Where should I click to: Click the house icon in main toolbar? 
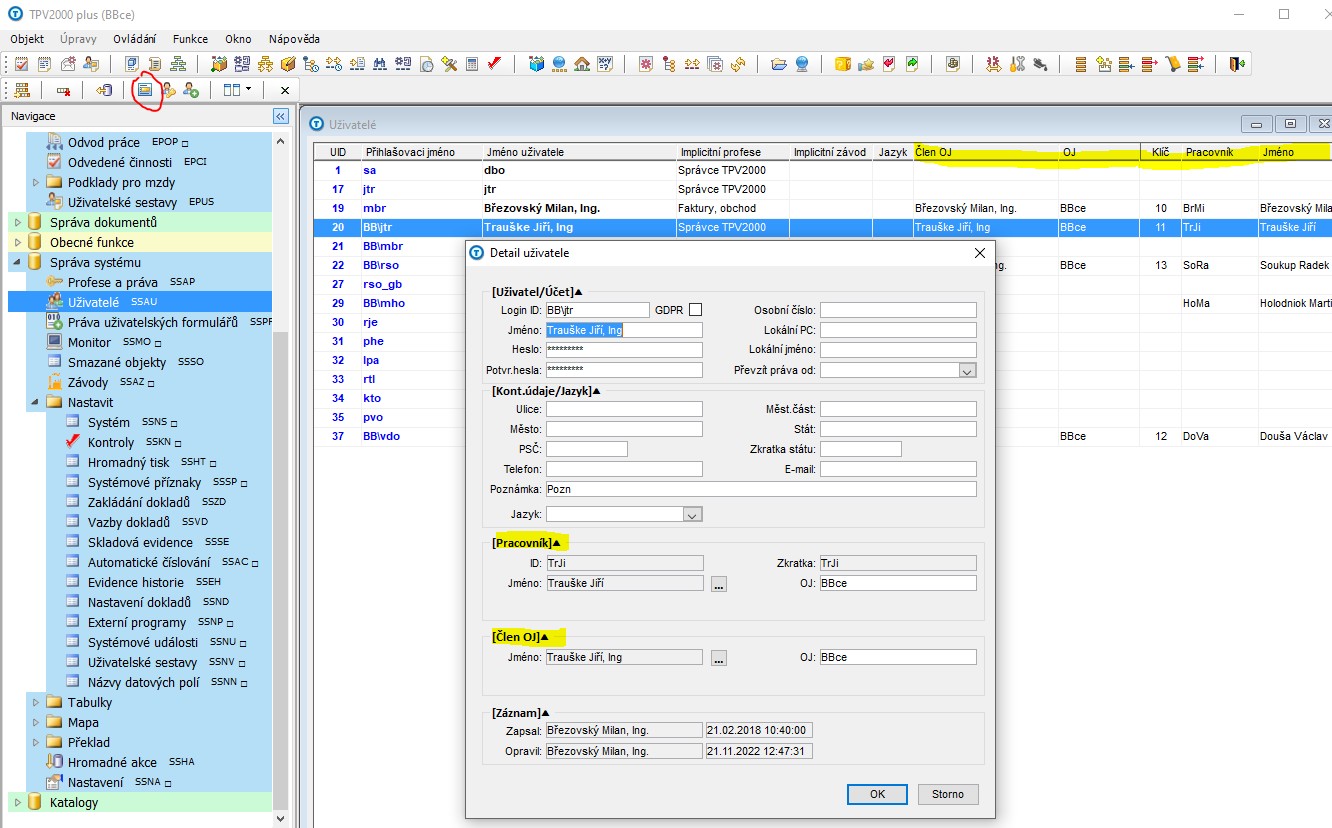582,64
